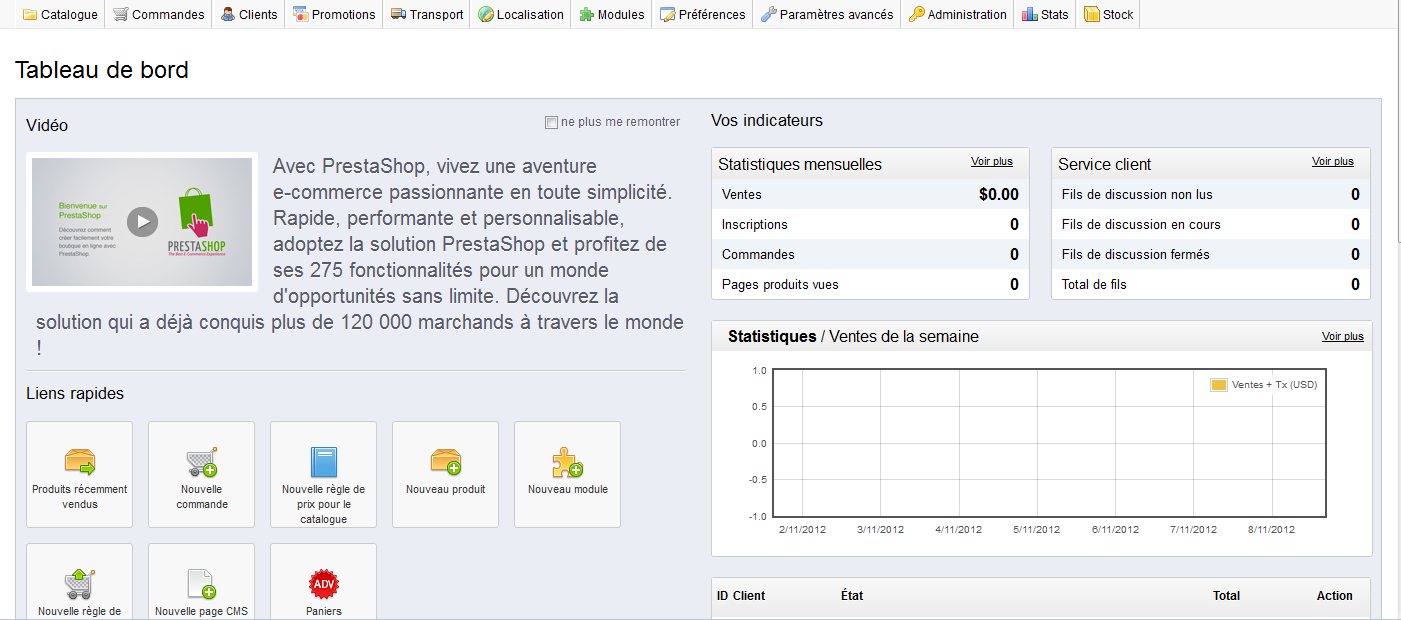Select the Nouveau produit box icon
The width and height of the screenshot is (1401, 620).
445,462
